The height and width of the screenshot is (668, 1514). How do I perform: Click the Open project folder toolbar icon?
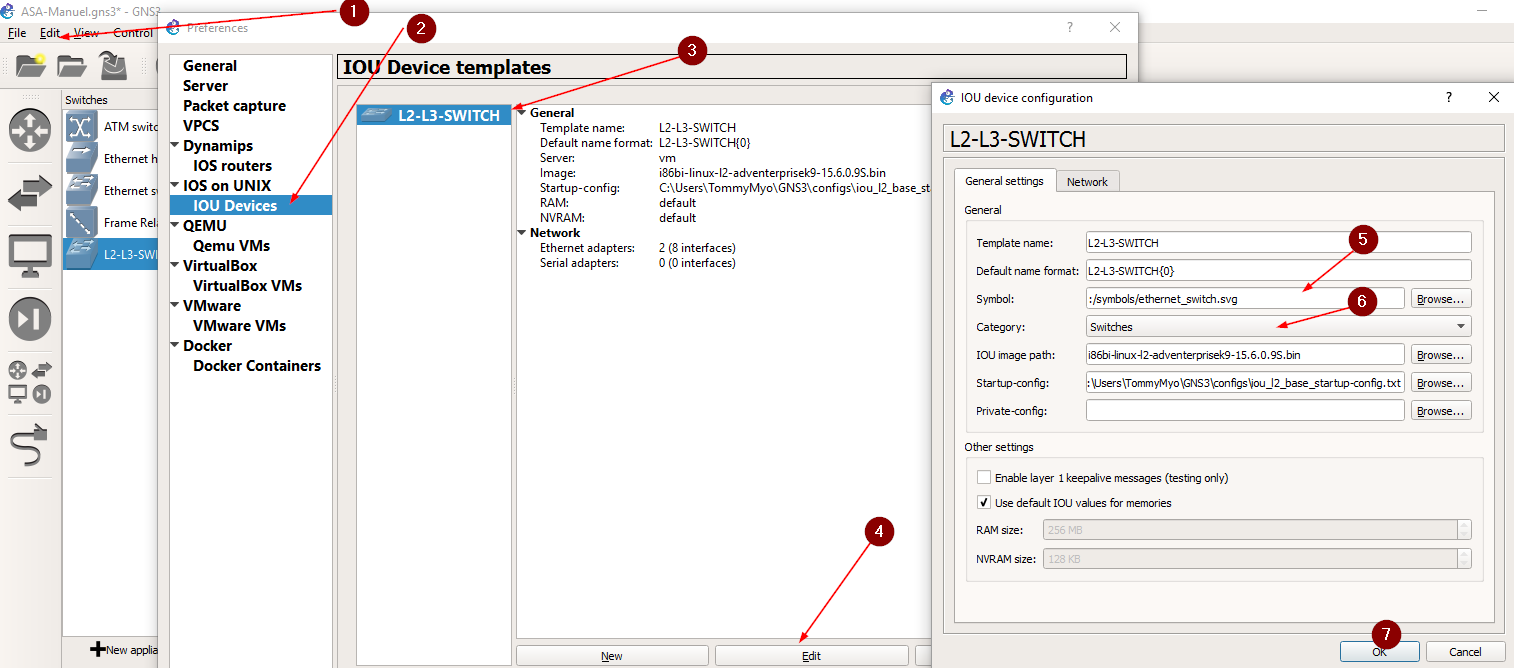(x=72, y=66)
